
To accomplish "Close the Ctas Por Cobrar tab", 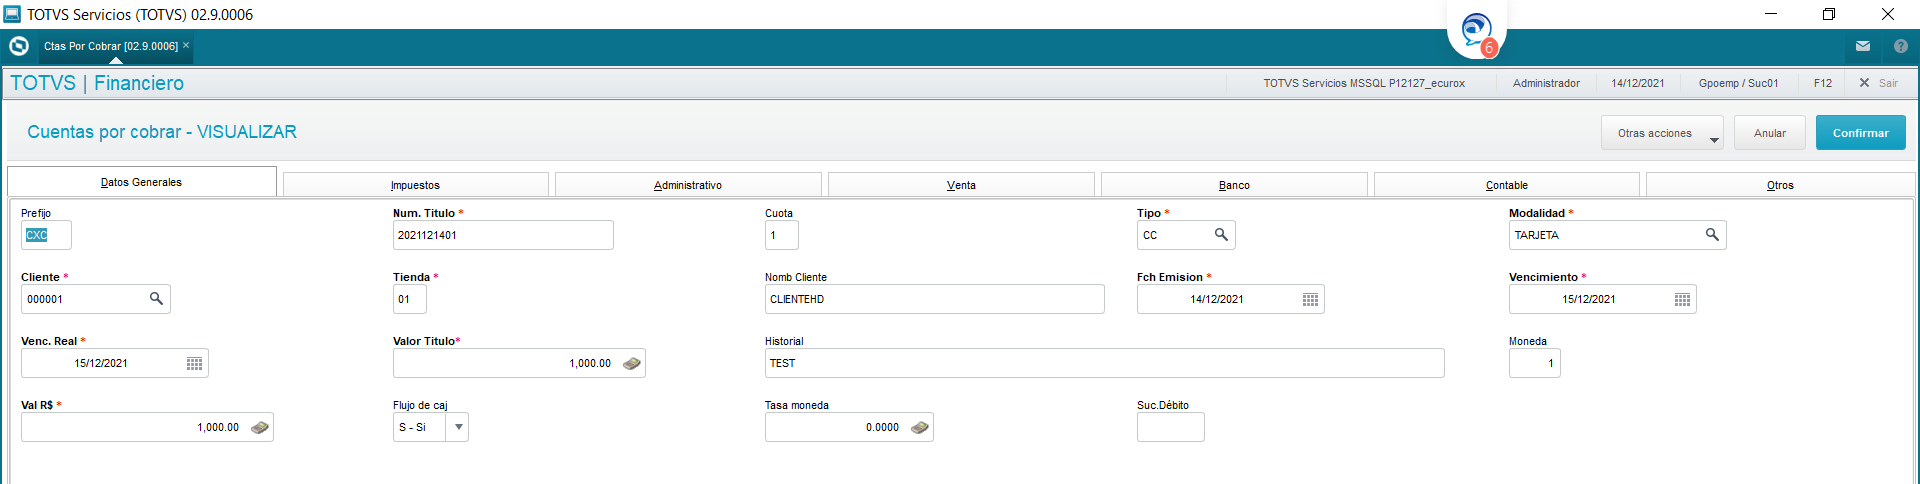I will (186, 45).
